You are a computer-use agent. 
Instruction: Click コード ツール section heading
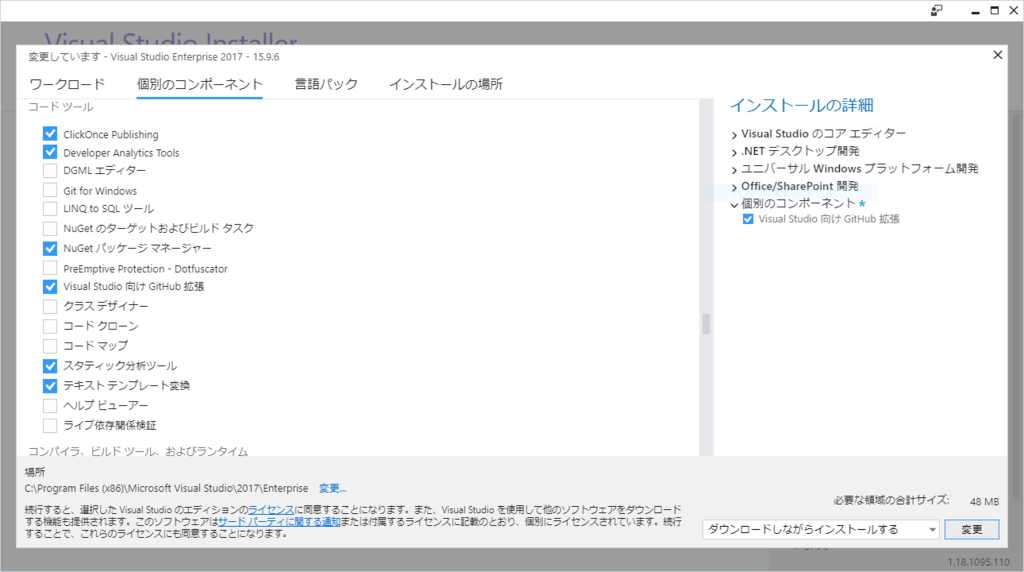(61, 106)
